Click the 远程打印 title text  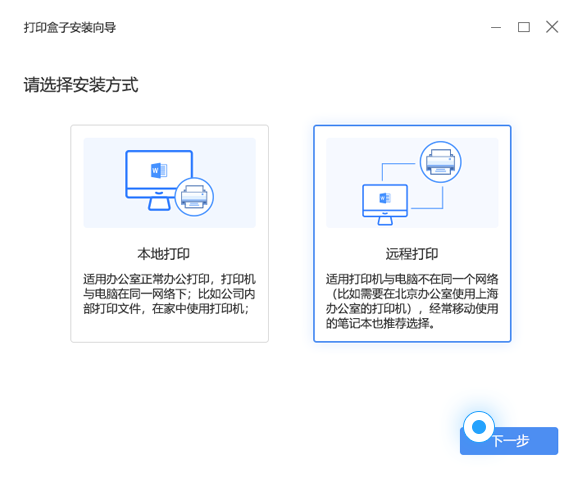(412, 254)
